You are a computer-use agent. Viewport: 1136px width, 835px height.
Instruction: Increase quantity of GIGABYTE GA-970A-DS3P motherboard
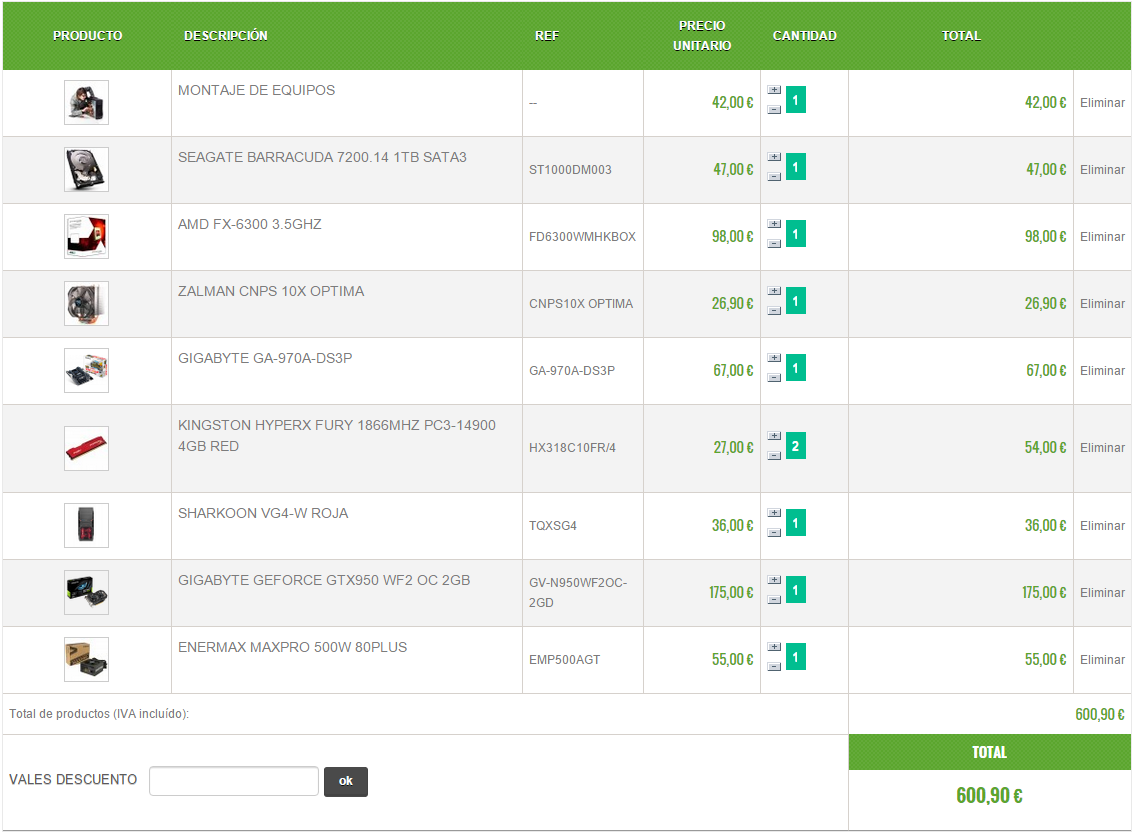tap(774, 358)
